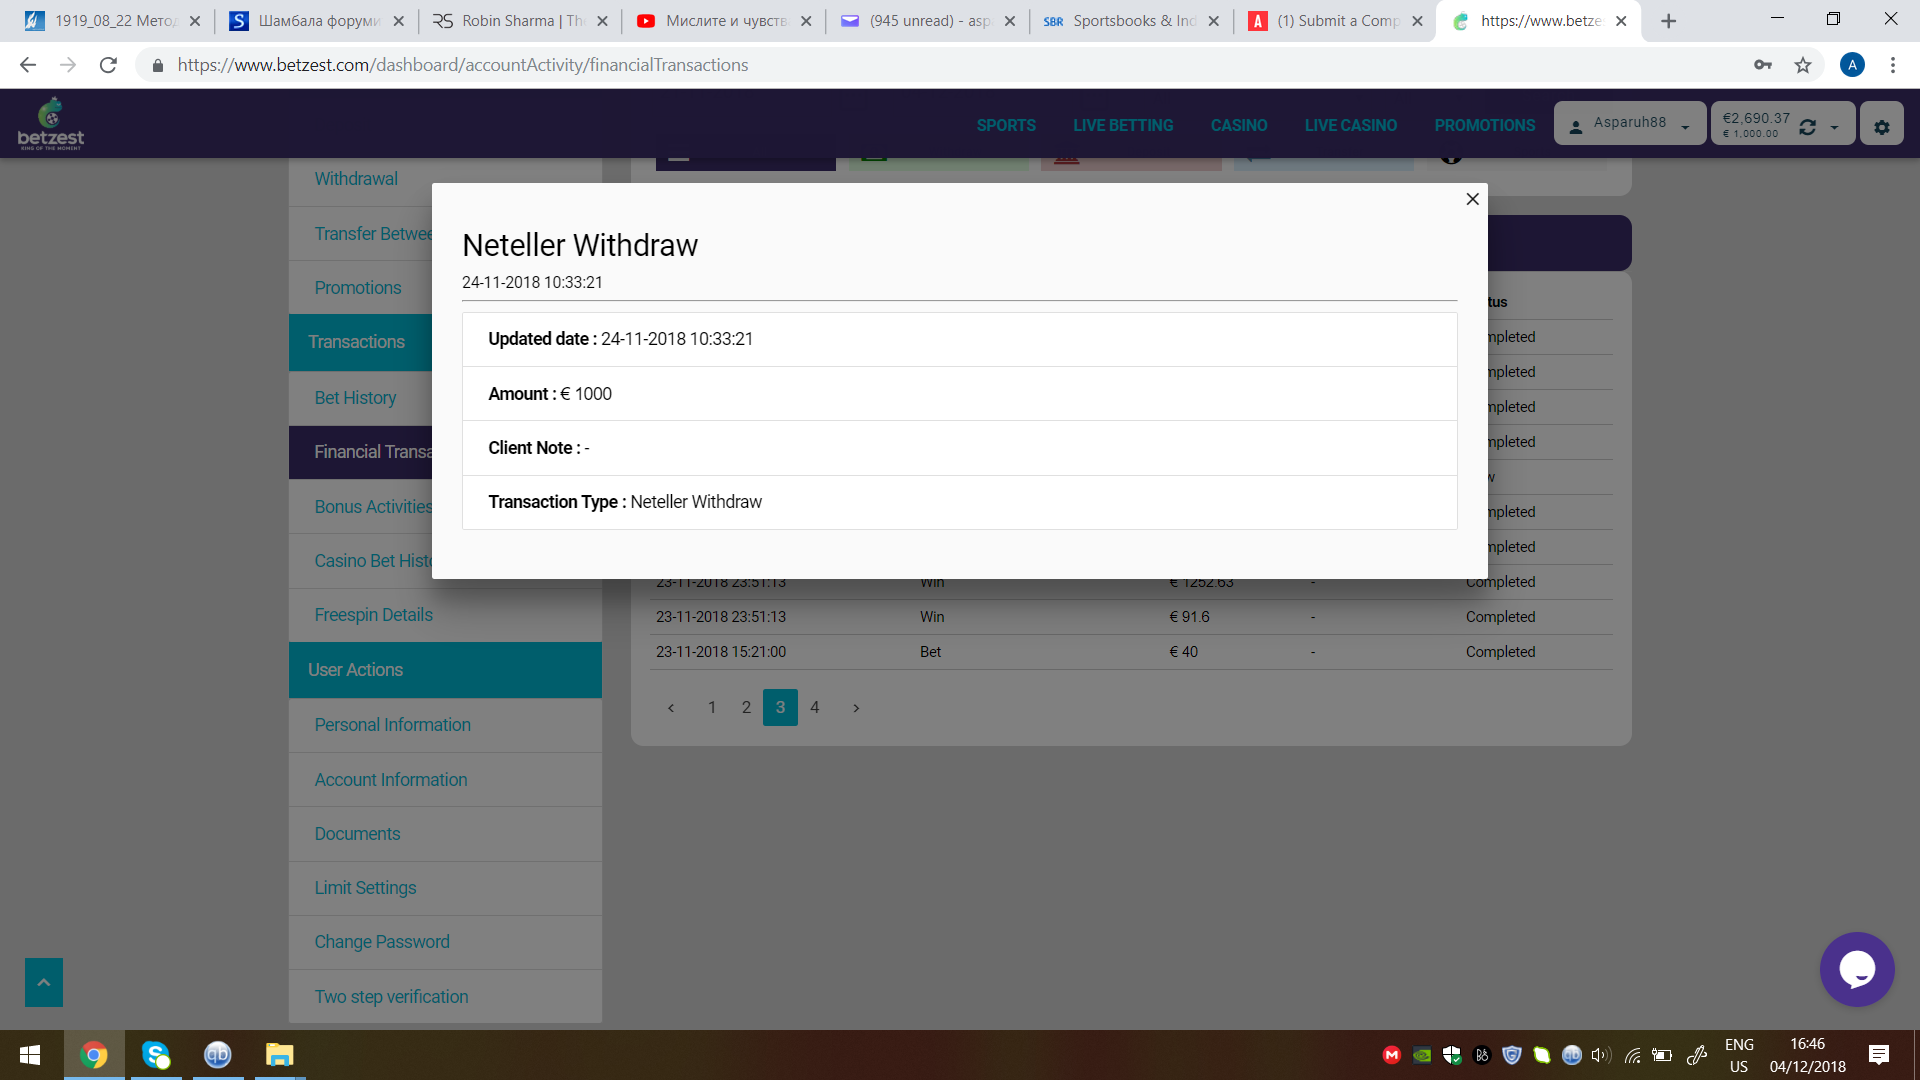The image size is (1920, 1080).
Task: Click the Betzest logo
Action: pos(51,124)
